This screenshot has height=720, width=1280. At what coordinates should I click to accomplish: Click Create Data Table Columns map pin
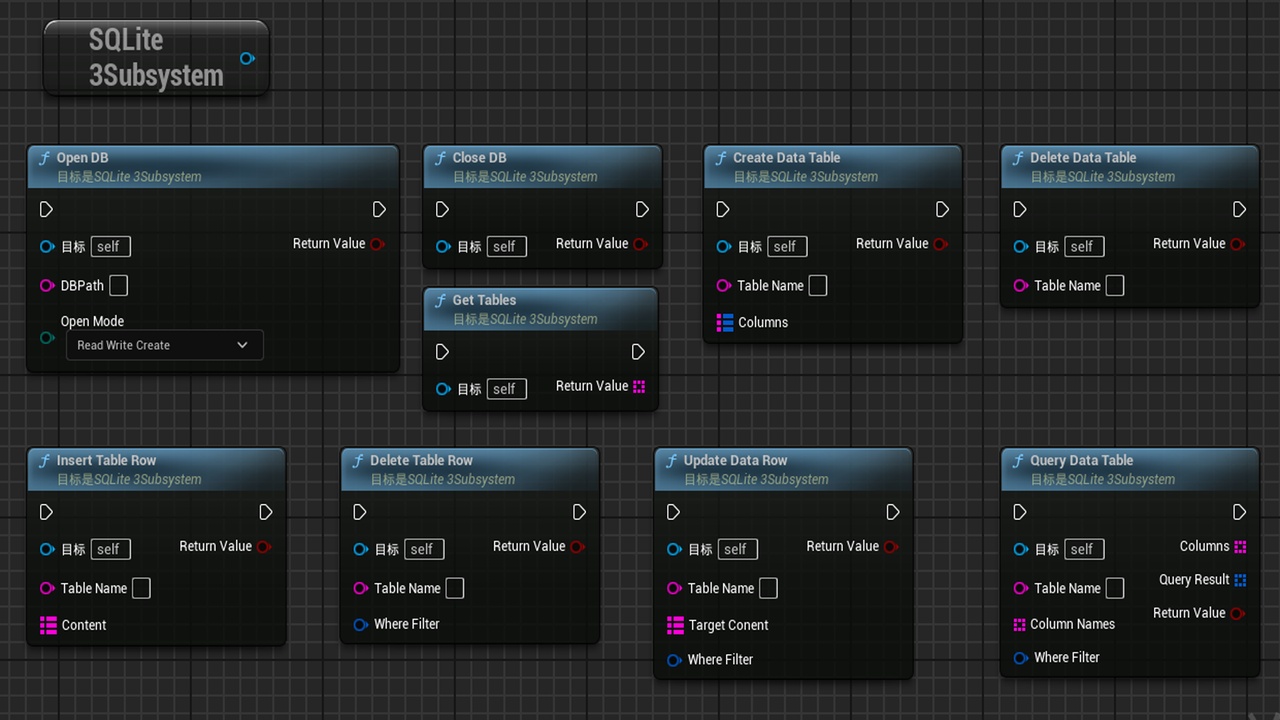pos(725,322)
